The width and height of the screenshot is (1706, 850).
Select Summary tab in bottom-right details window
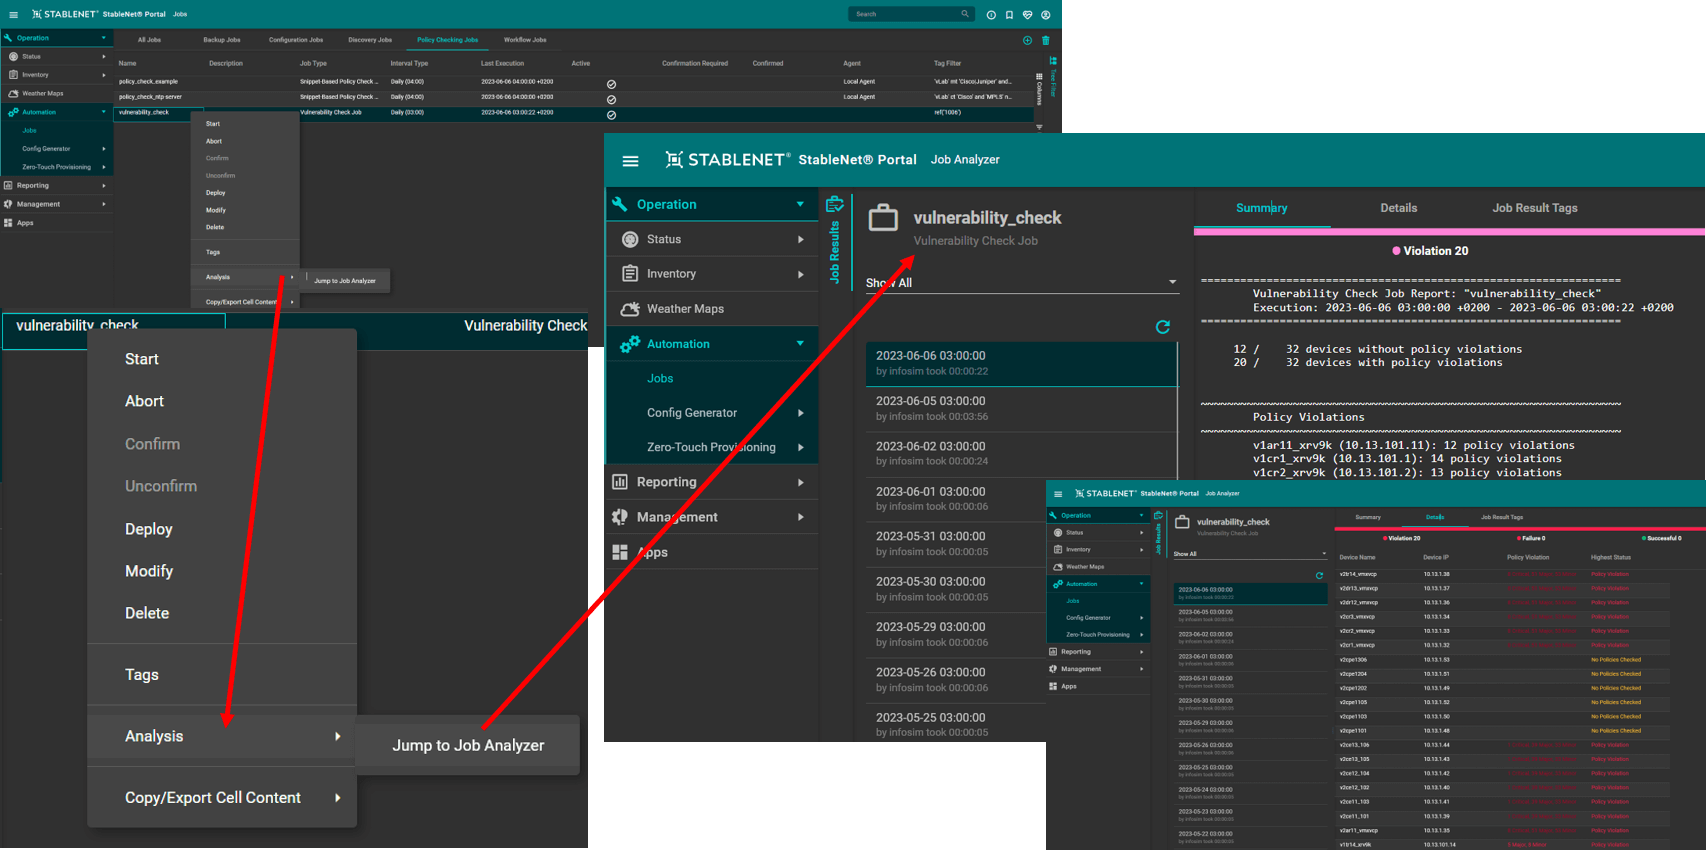click(1367, 517)
